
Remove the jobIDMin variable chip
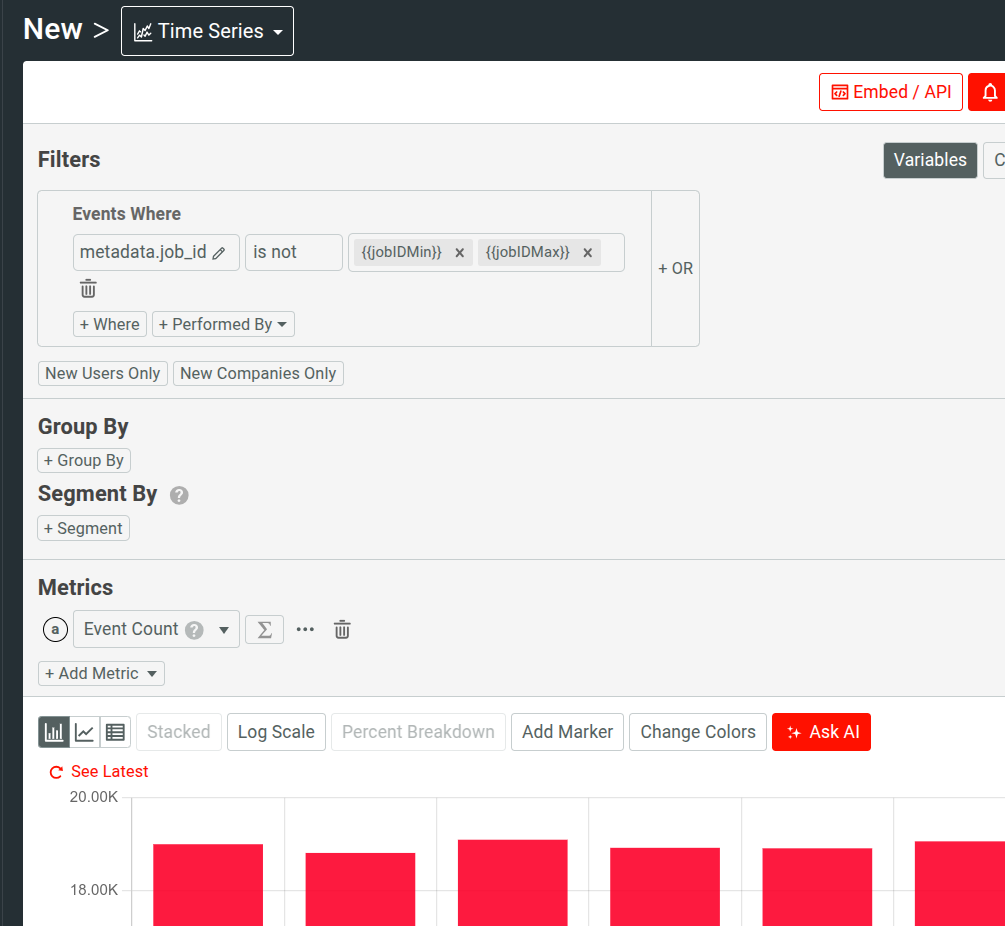click(x=459, y=252)
